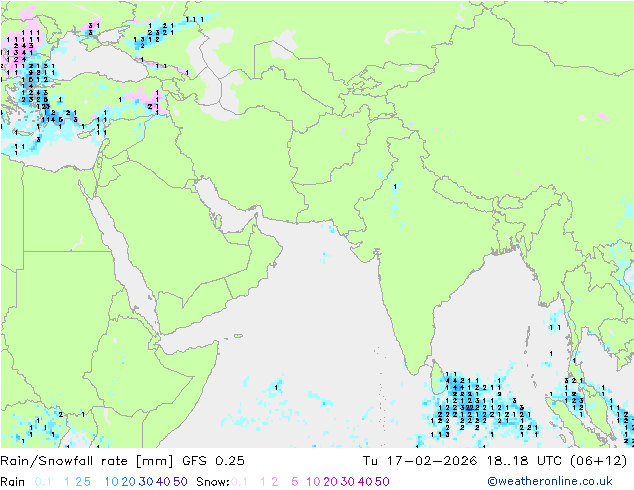634x490 pixels.
Task: Select rain legend value 50
Action: (180, 482)
